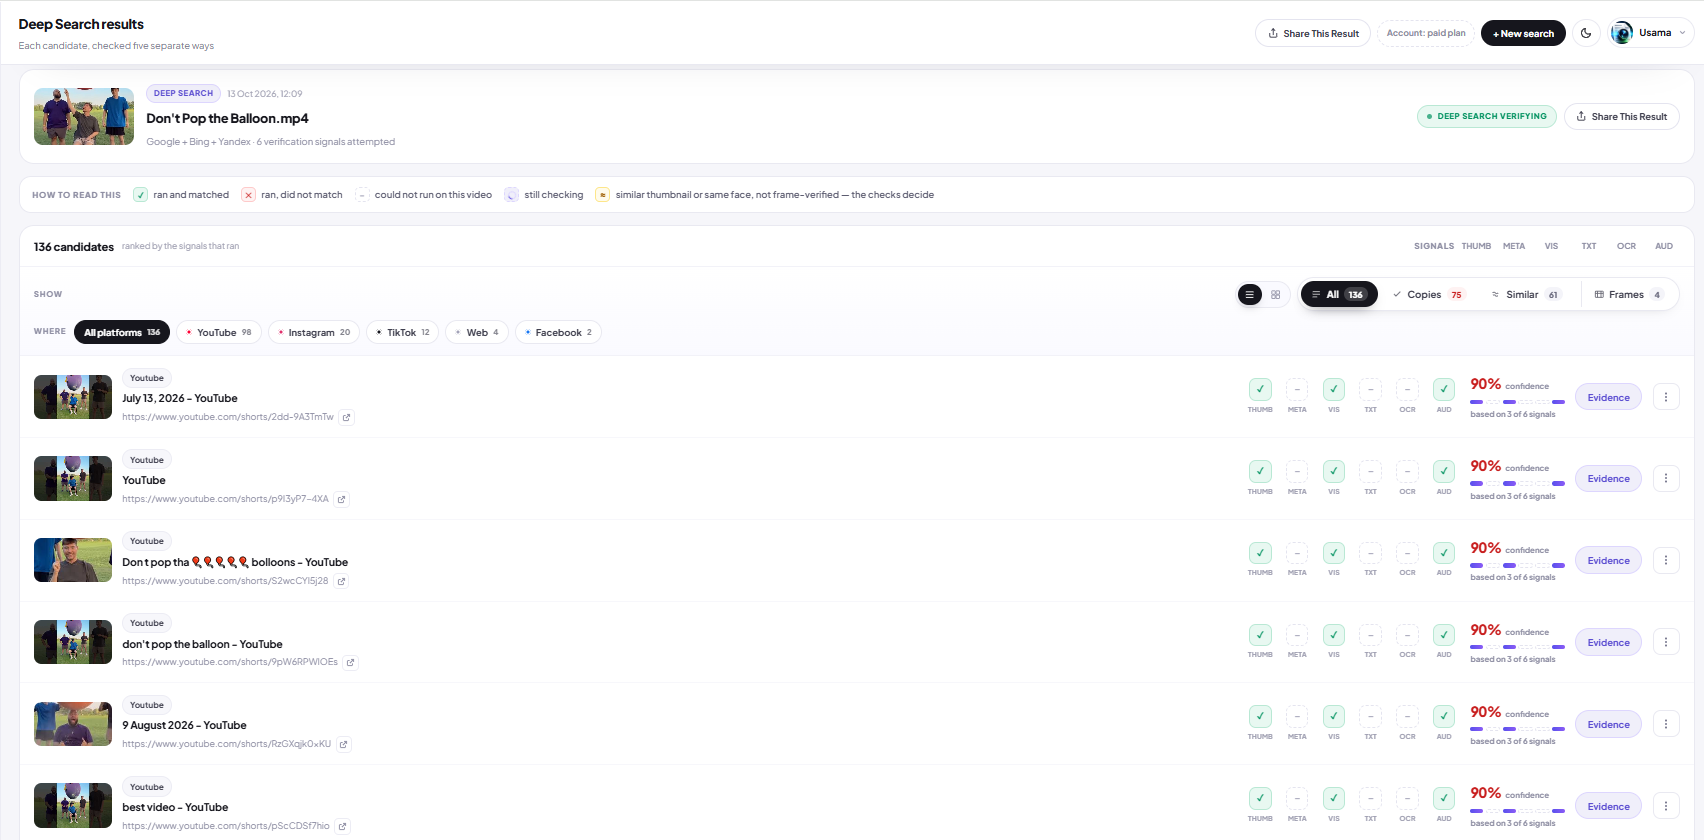Filter by All platforms 136

[122, 332]
